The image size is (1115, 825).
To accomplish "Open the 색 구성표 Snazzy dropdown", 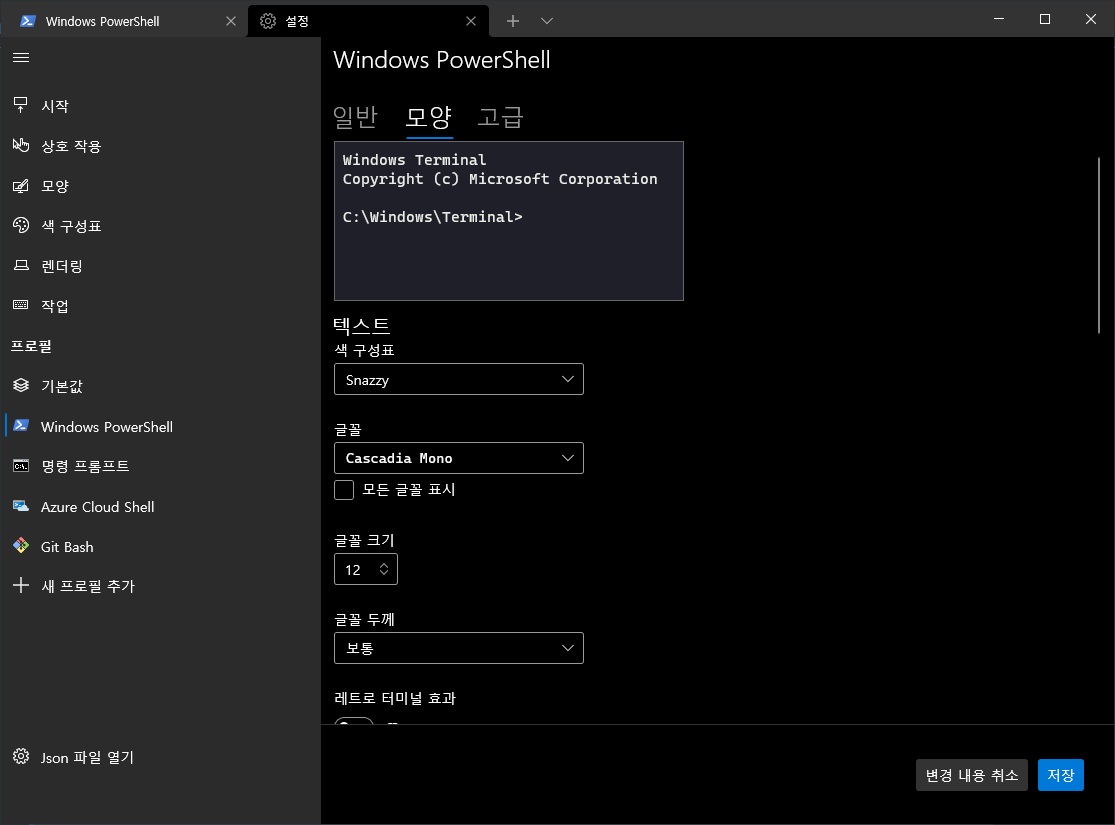I will (x=459, y=379).
